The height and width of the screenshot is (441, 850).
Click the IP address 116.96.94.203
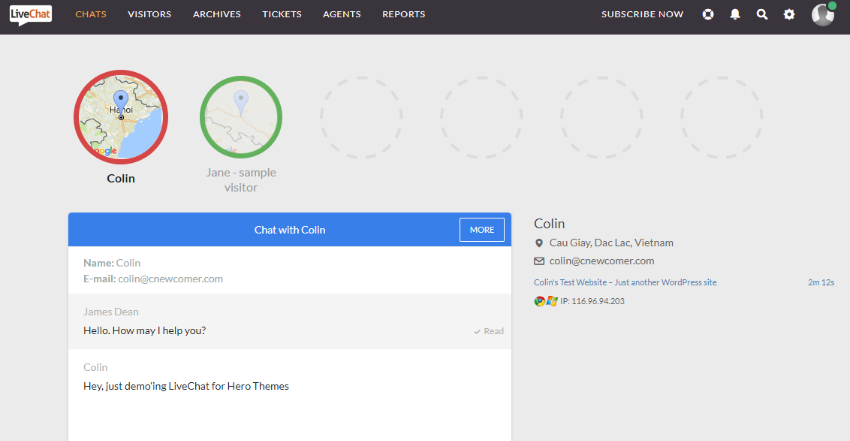pyautogui.click(x=593, y=301)
